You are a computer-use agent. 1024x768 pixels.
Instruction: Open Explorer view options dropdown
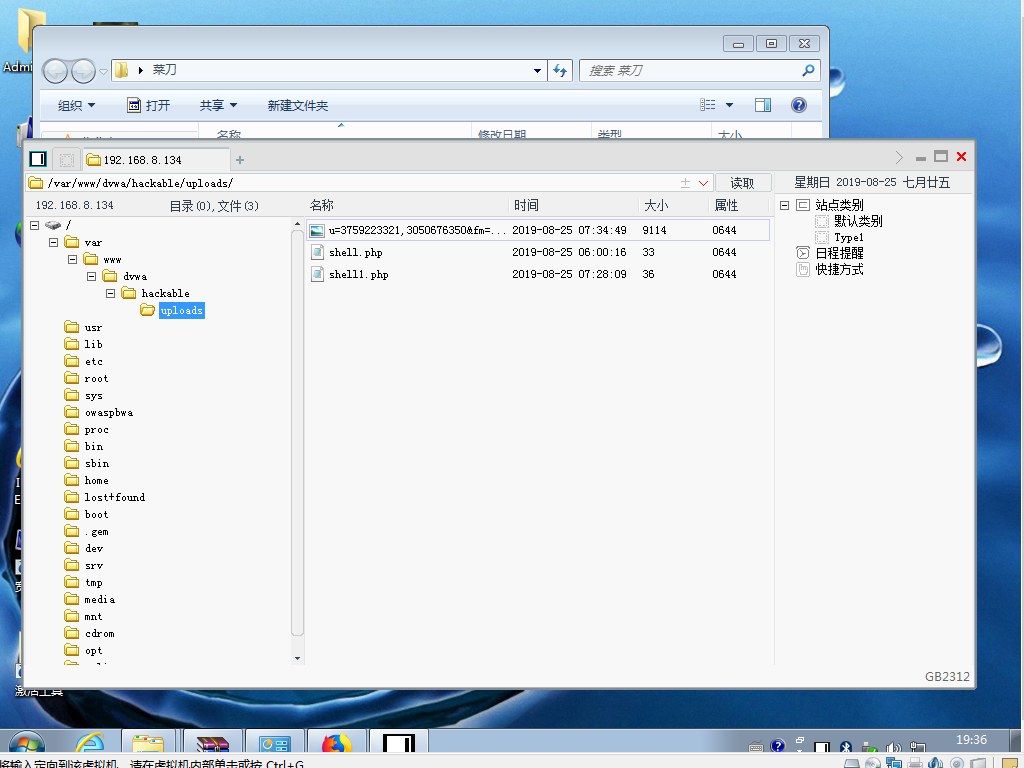[x=729, y=105]
